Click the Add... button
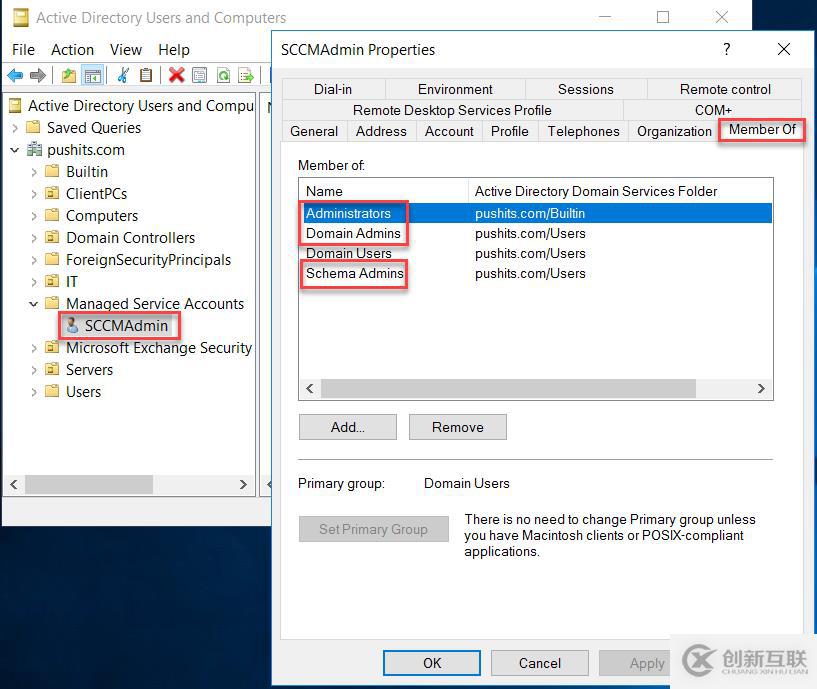Image resolution: width=817 pixels, height=689 pixels. (348, 427)
